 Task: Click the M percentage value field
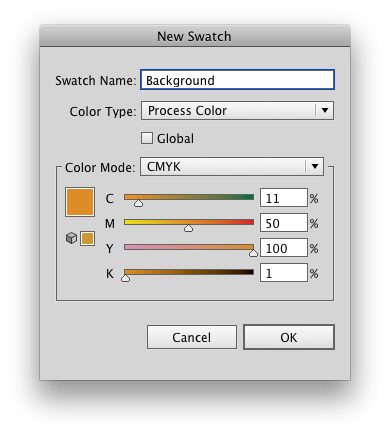pos(284,223)
